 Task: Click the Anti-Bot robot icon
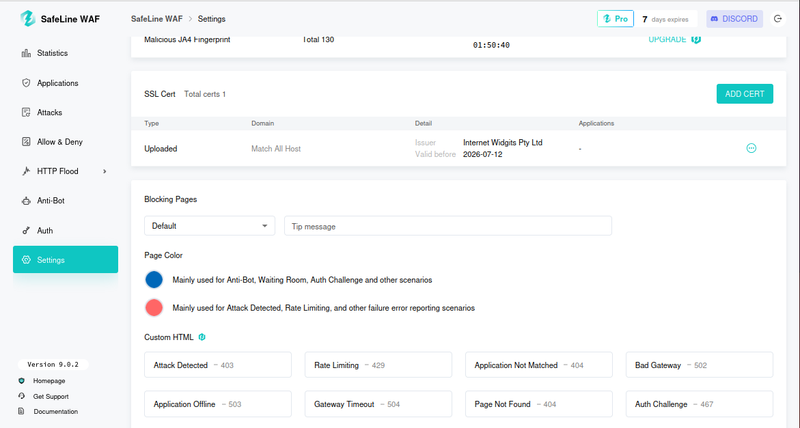pyautogui.click(x=26, y=201)
